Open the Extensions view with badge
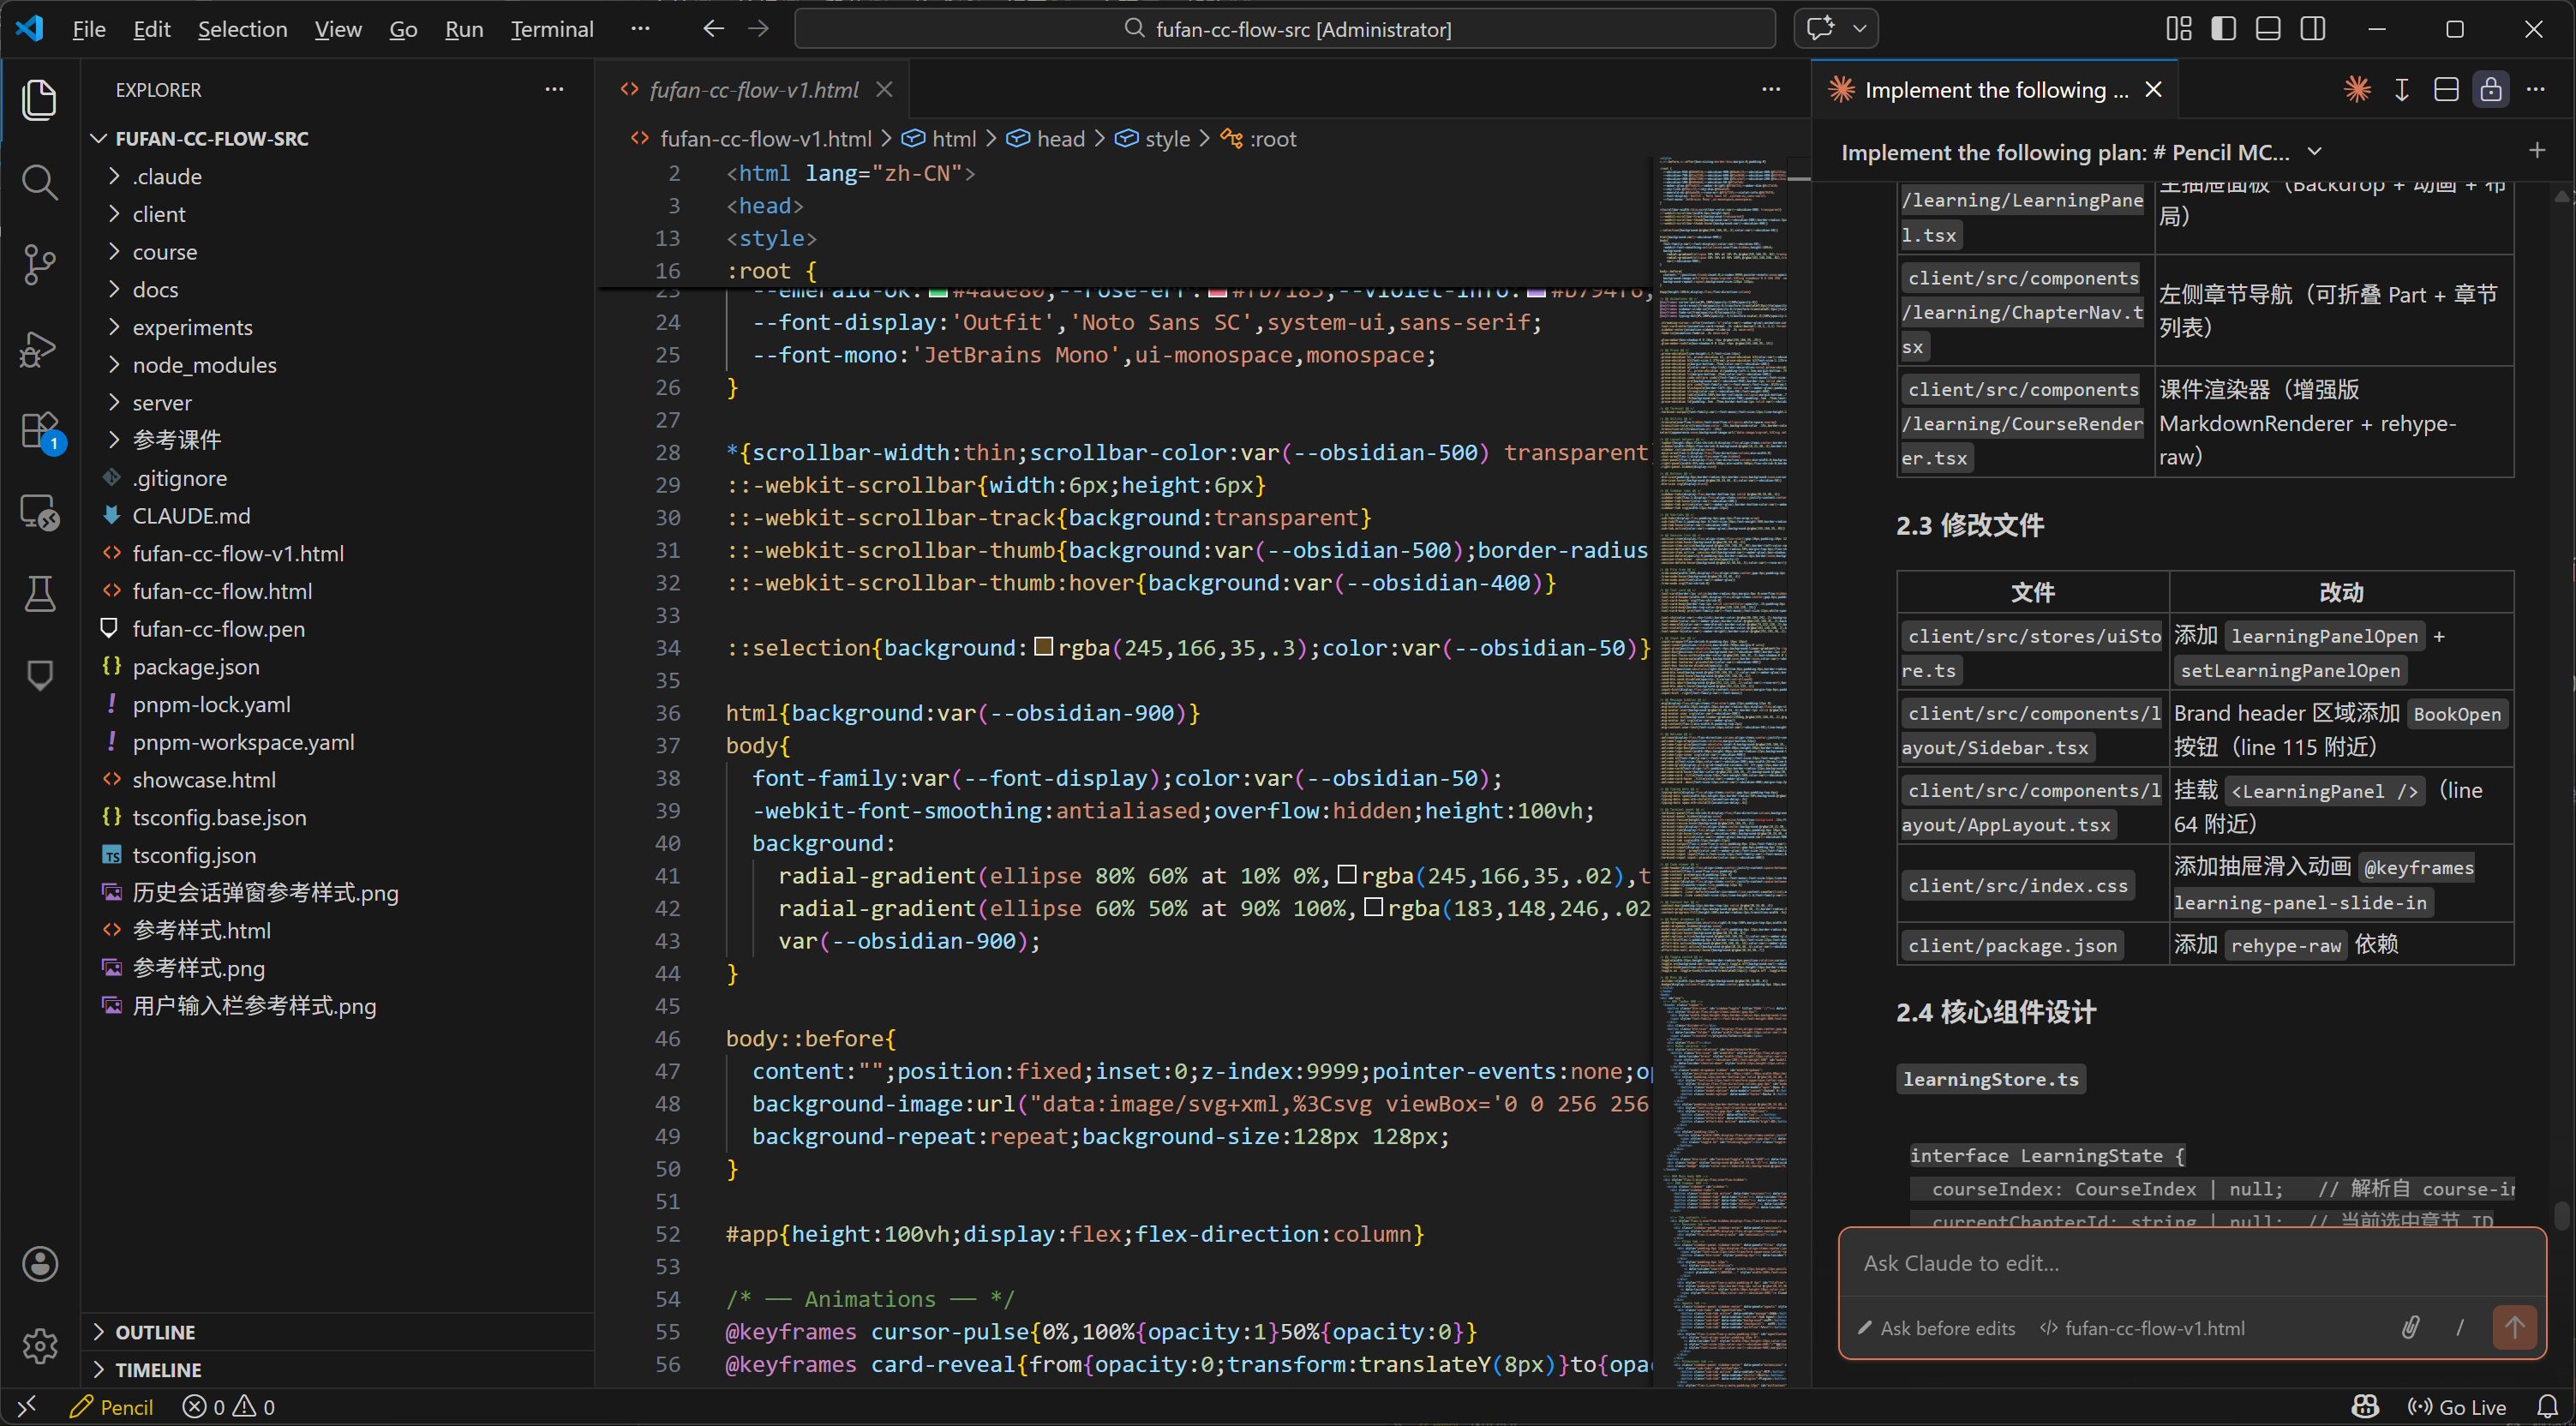The width and height of the screenshot is (2576, 1426). click(42, 432)
